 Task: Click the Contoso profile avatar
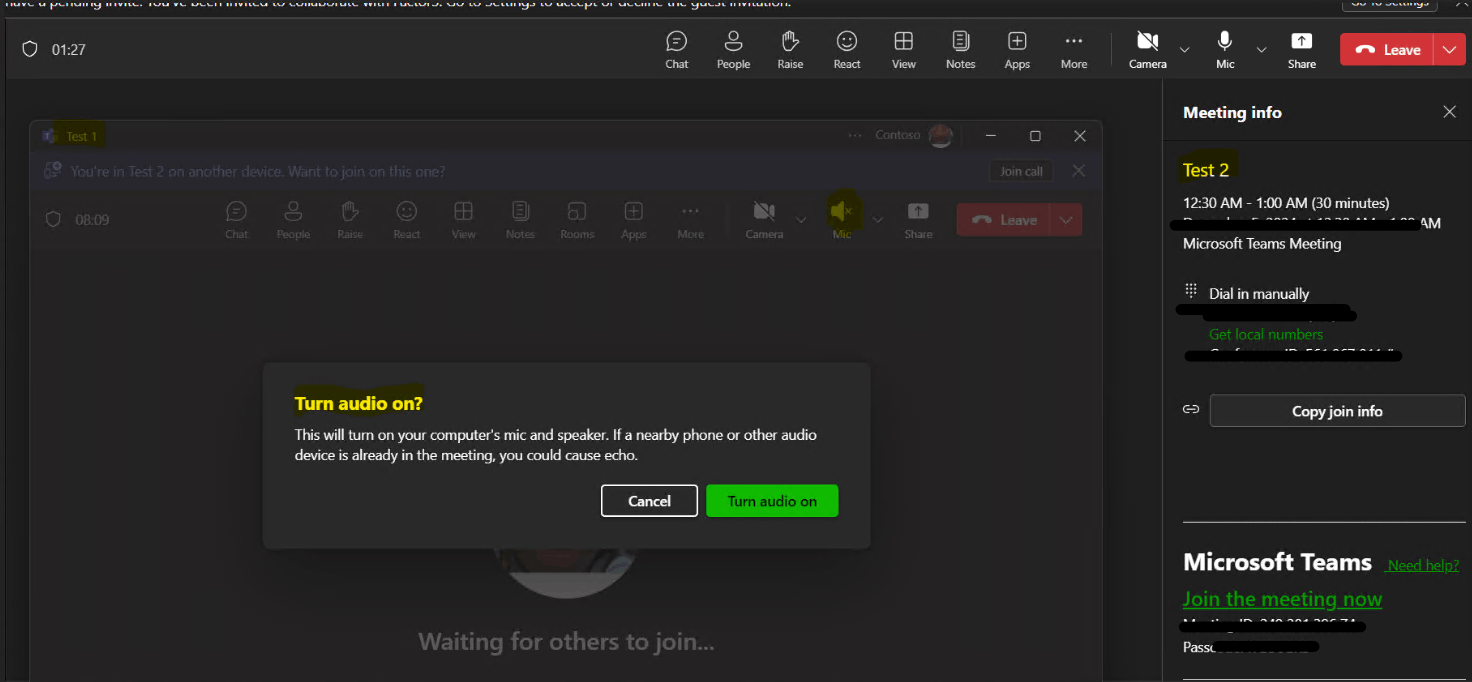[940, 136]
